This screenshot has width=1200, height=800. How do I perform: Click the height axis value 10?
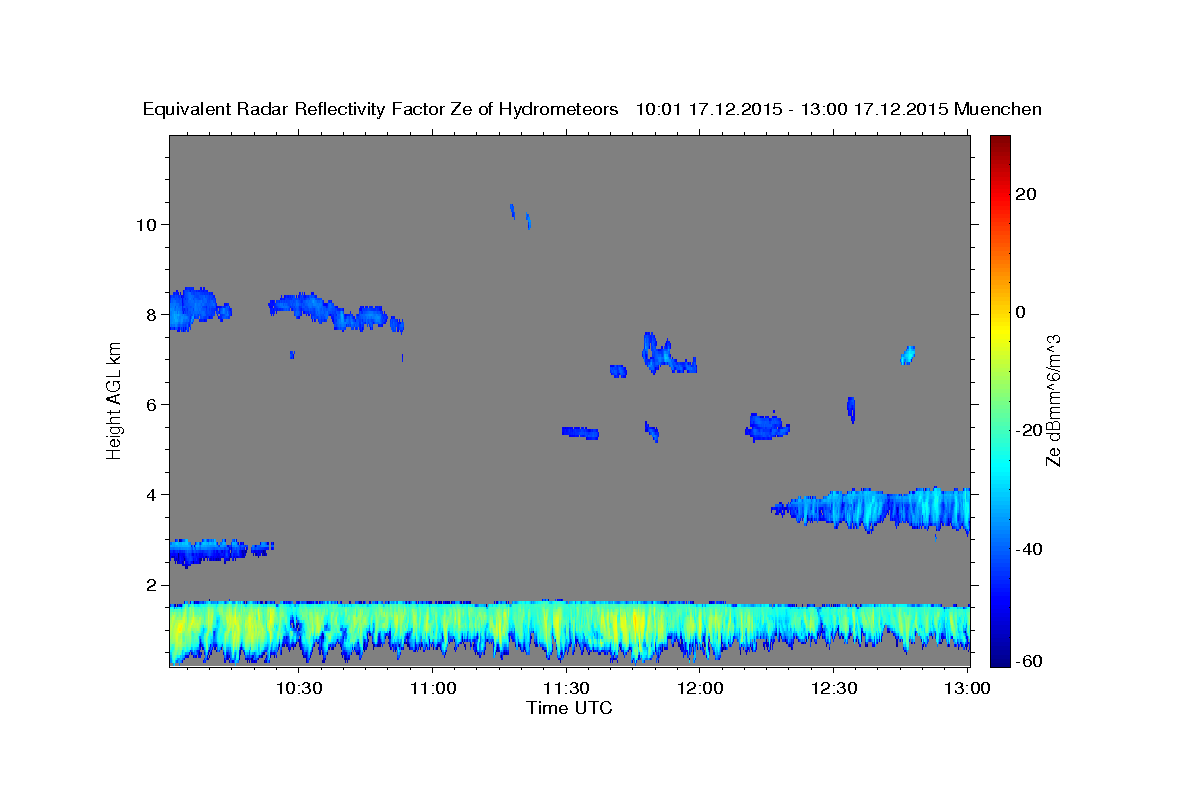click(148, 224)
